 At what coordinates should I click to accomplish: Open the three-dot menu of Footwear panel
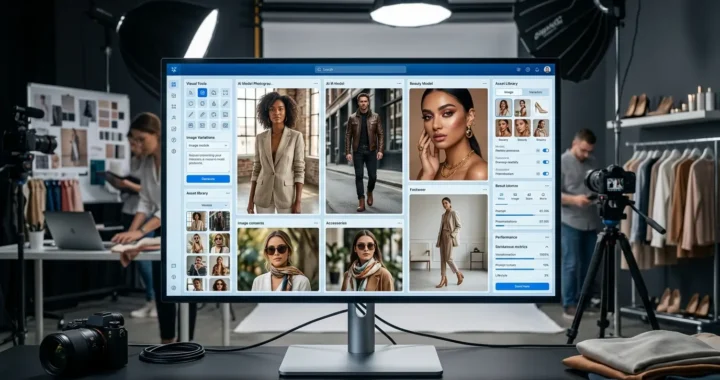click(484, 189)
